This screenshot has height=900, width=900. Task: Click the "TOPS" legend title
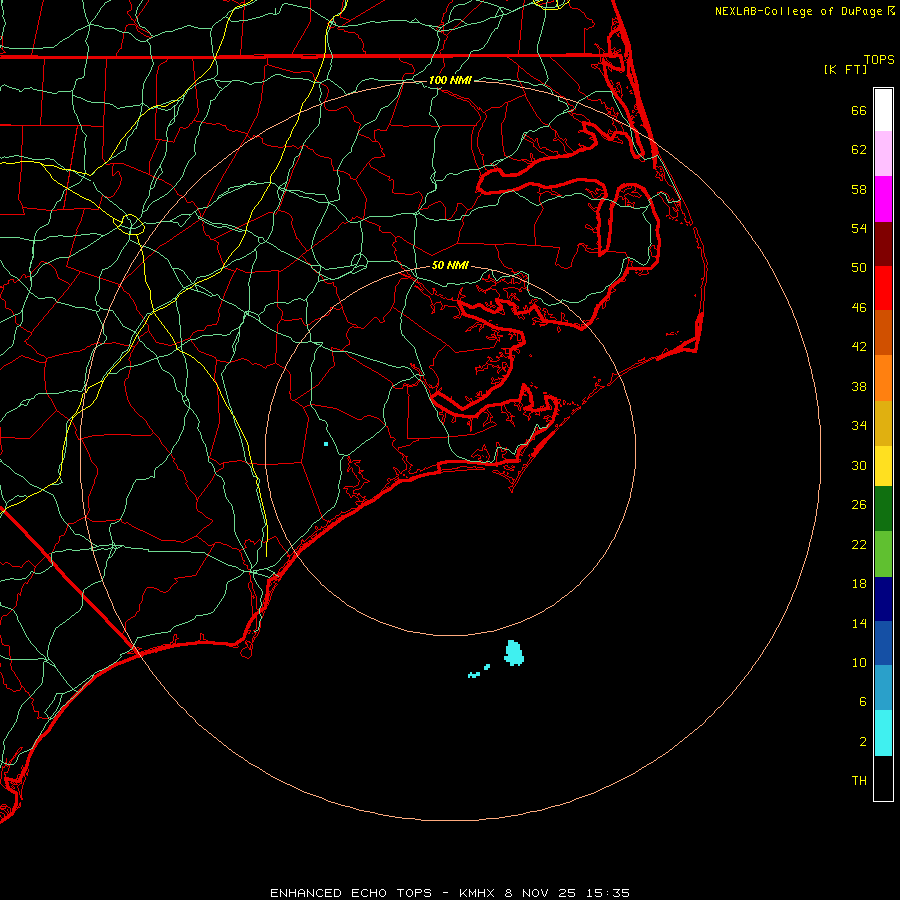[x=879, y=60]
